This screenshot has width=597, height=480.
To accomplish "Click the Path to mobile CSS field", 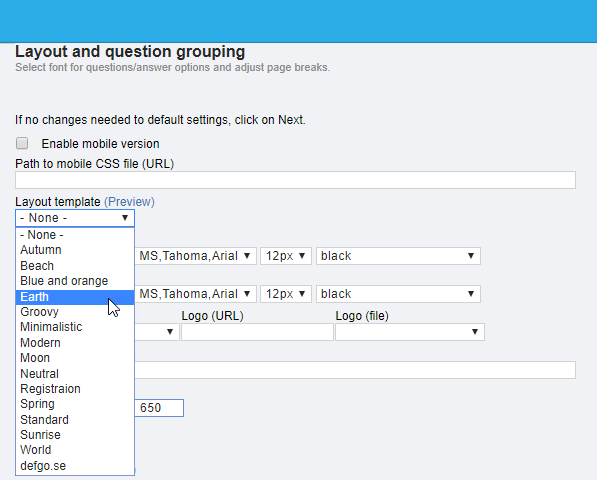I will 295,180.
